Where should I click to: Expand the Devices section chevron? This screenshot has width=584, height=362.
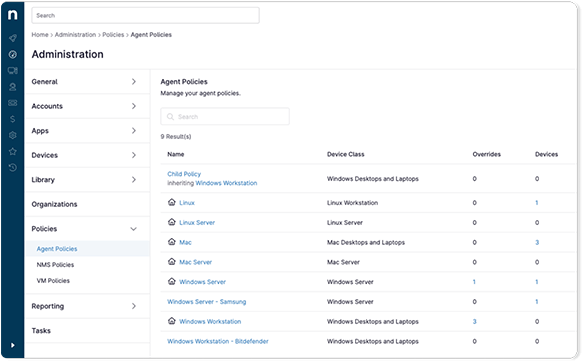click(x=134, y=155)
